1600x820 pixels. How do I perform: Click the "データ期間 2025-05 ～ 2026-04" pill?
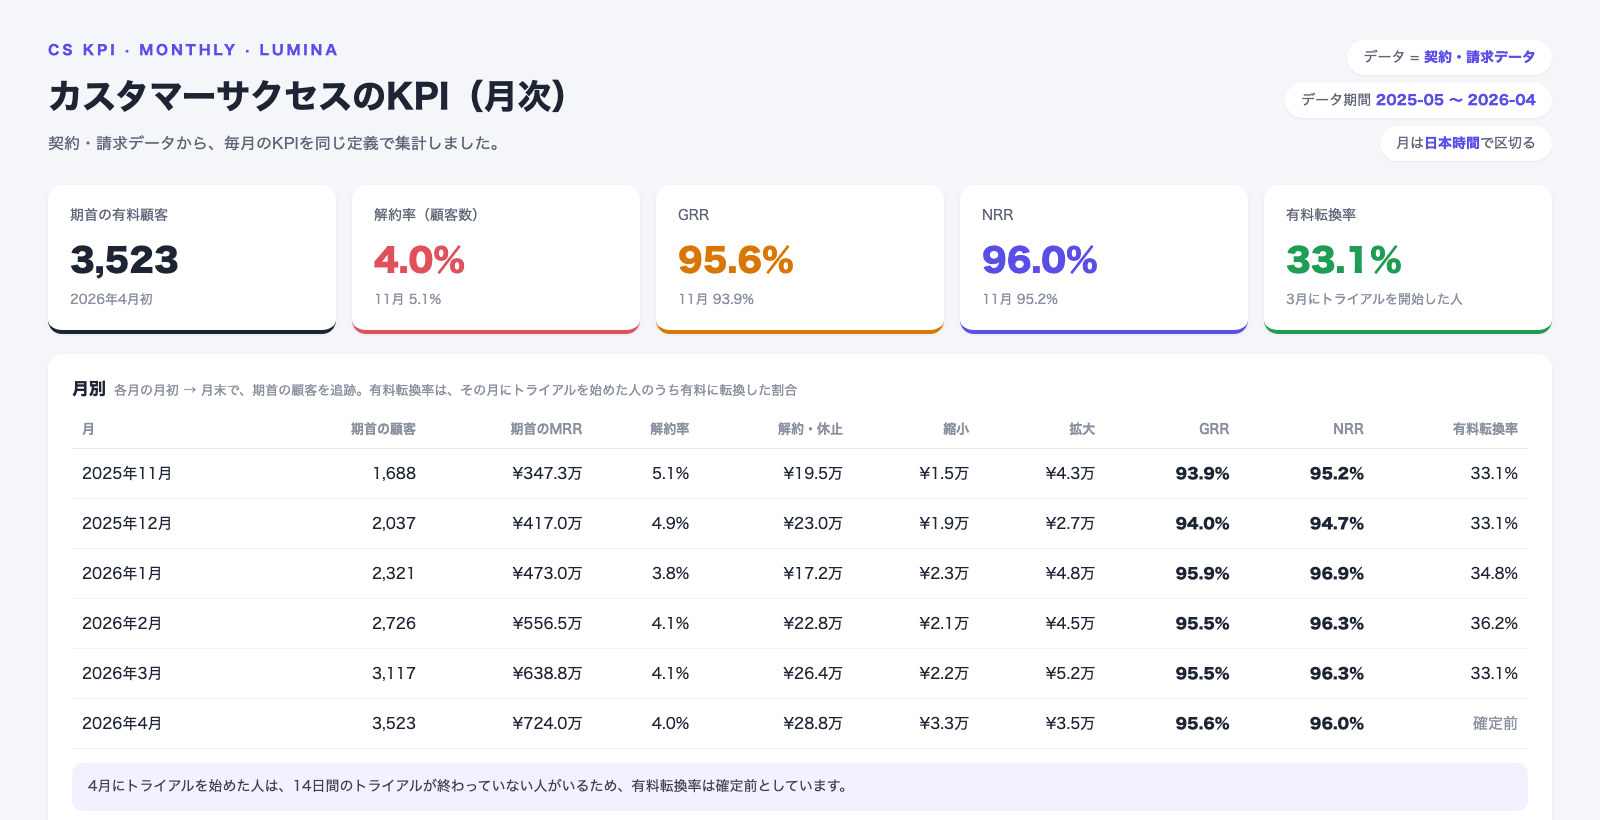click(x=1418, y=100)
